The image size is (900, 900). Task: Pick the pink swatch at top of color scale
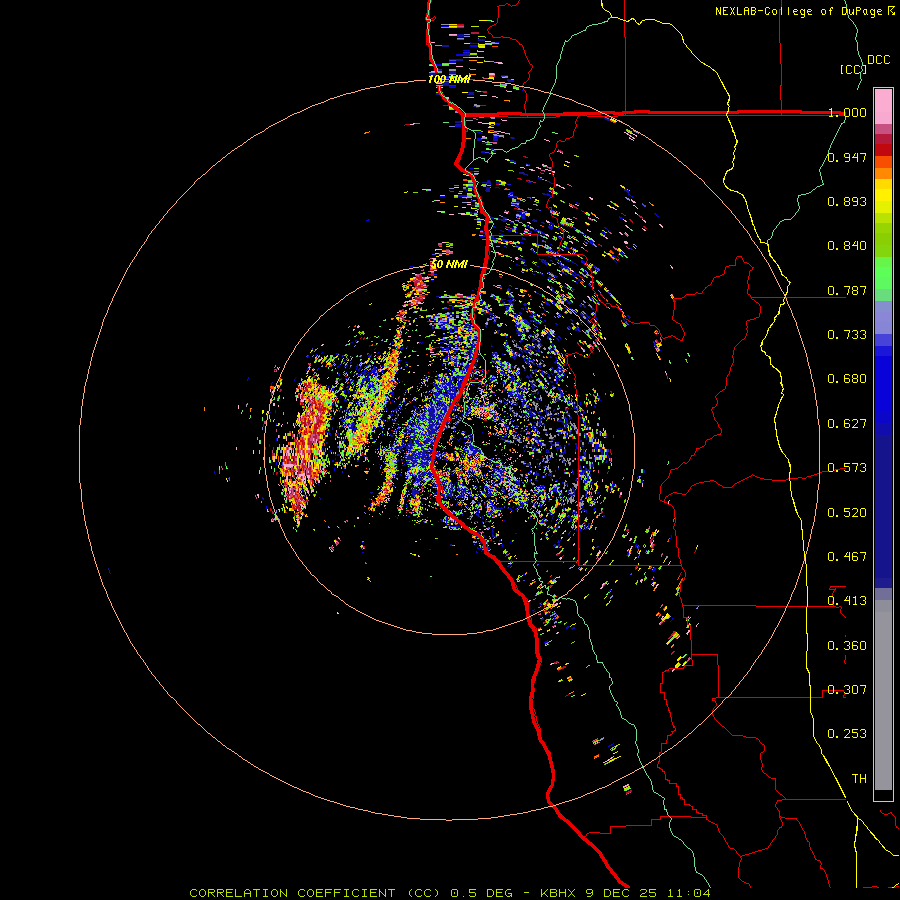pyautogui.click(x=883, y=104)
